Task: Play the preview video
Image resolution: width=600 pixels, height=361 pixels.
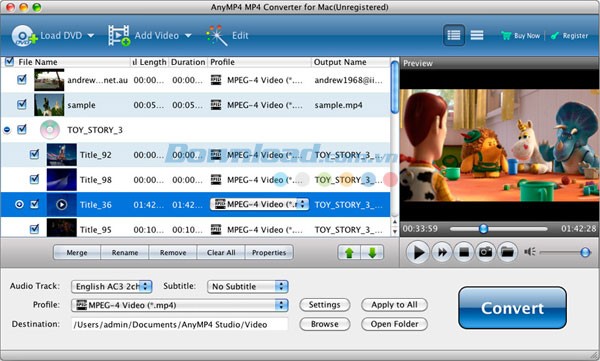Action: (418, 252)
